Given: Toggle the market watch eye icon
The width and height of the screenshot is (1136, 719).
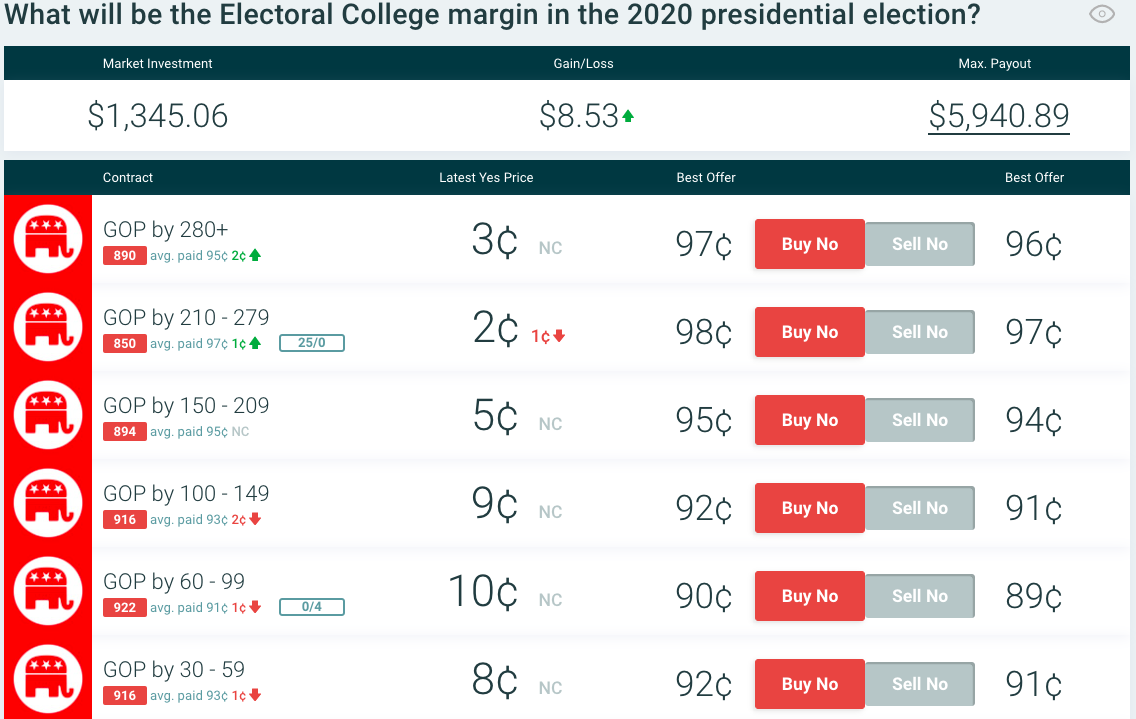Looking at the screenshot, I should (1101, 15).
